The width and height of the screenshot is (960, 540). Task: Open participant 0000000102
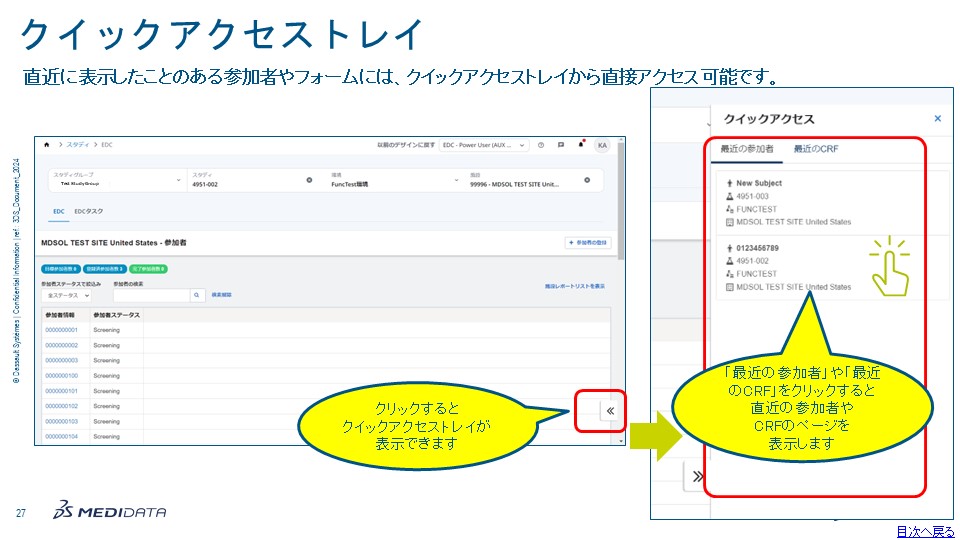pos(61,407)
